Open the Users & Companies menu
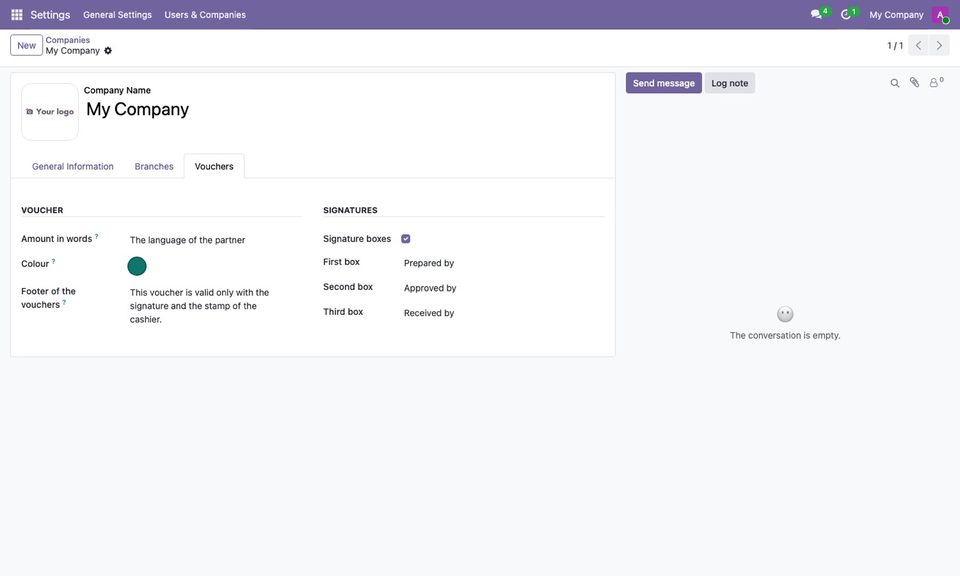This screenshot has width=960, height=576. point(205,15)
